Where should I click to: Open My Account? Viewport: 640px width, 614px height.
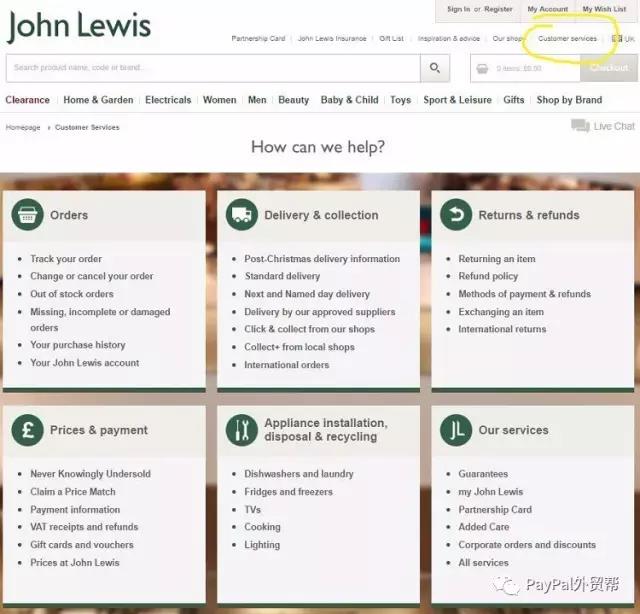click(548, 9)
